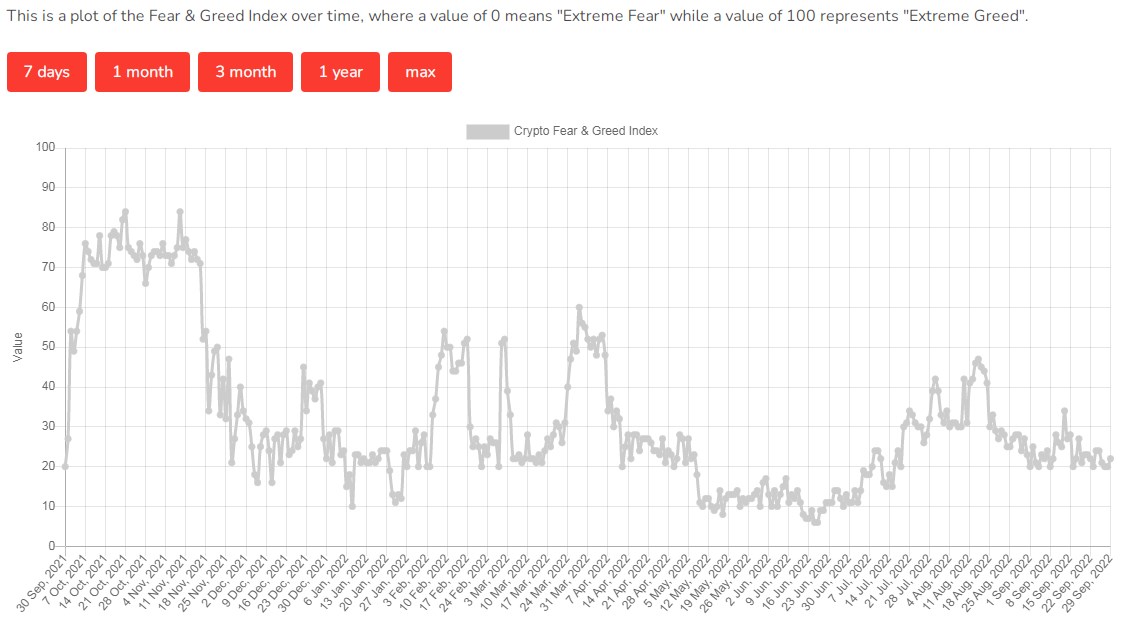The width and height of the screenshot is (1121, 621).
Task: Click the x-axis date '18 Nov, 2021'
Action: click(182, 582)
